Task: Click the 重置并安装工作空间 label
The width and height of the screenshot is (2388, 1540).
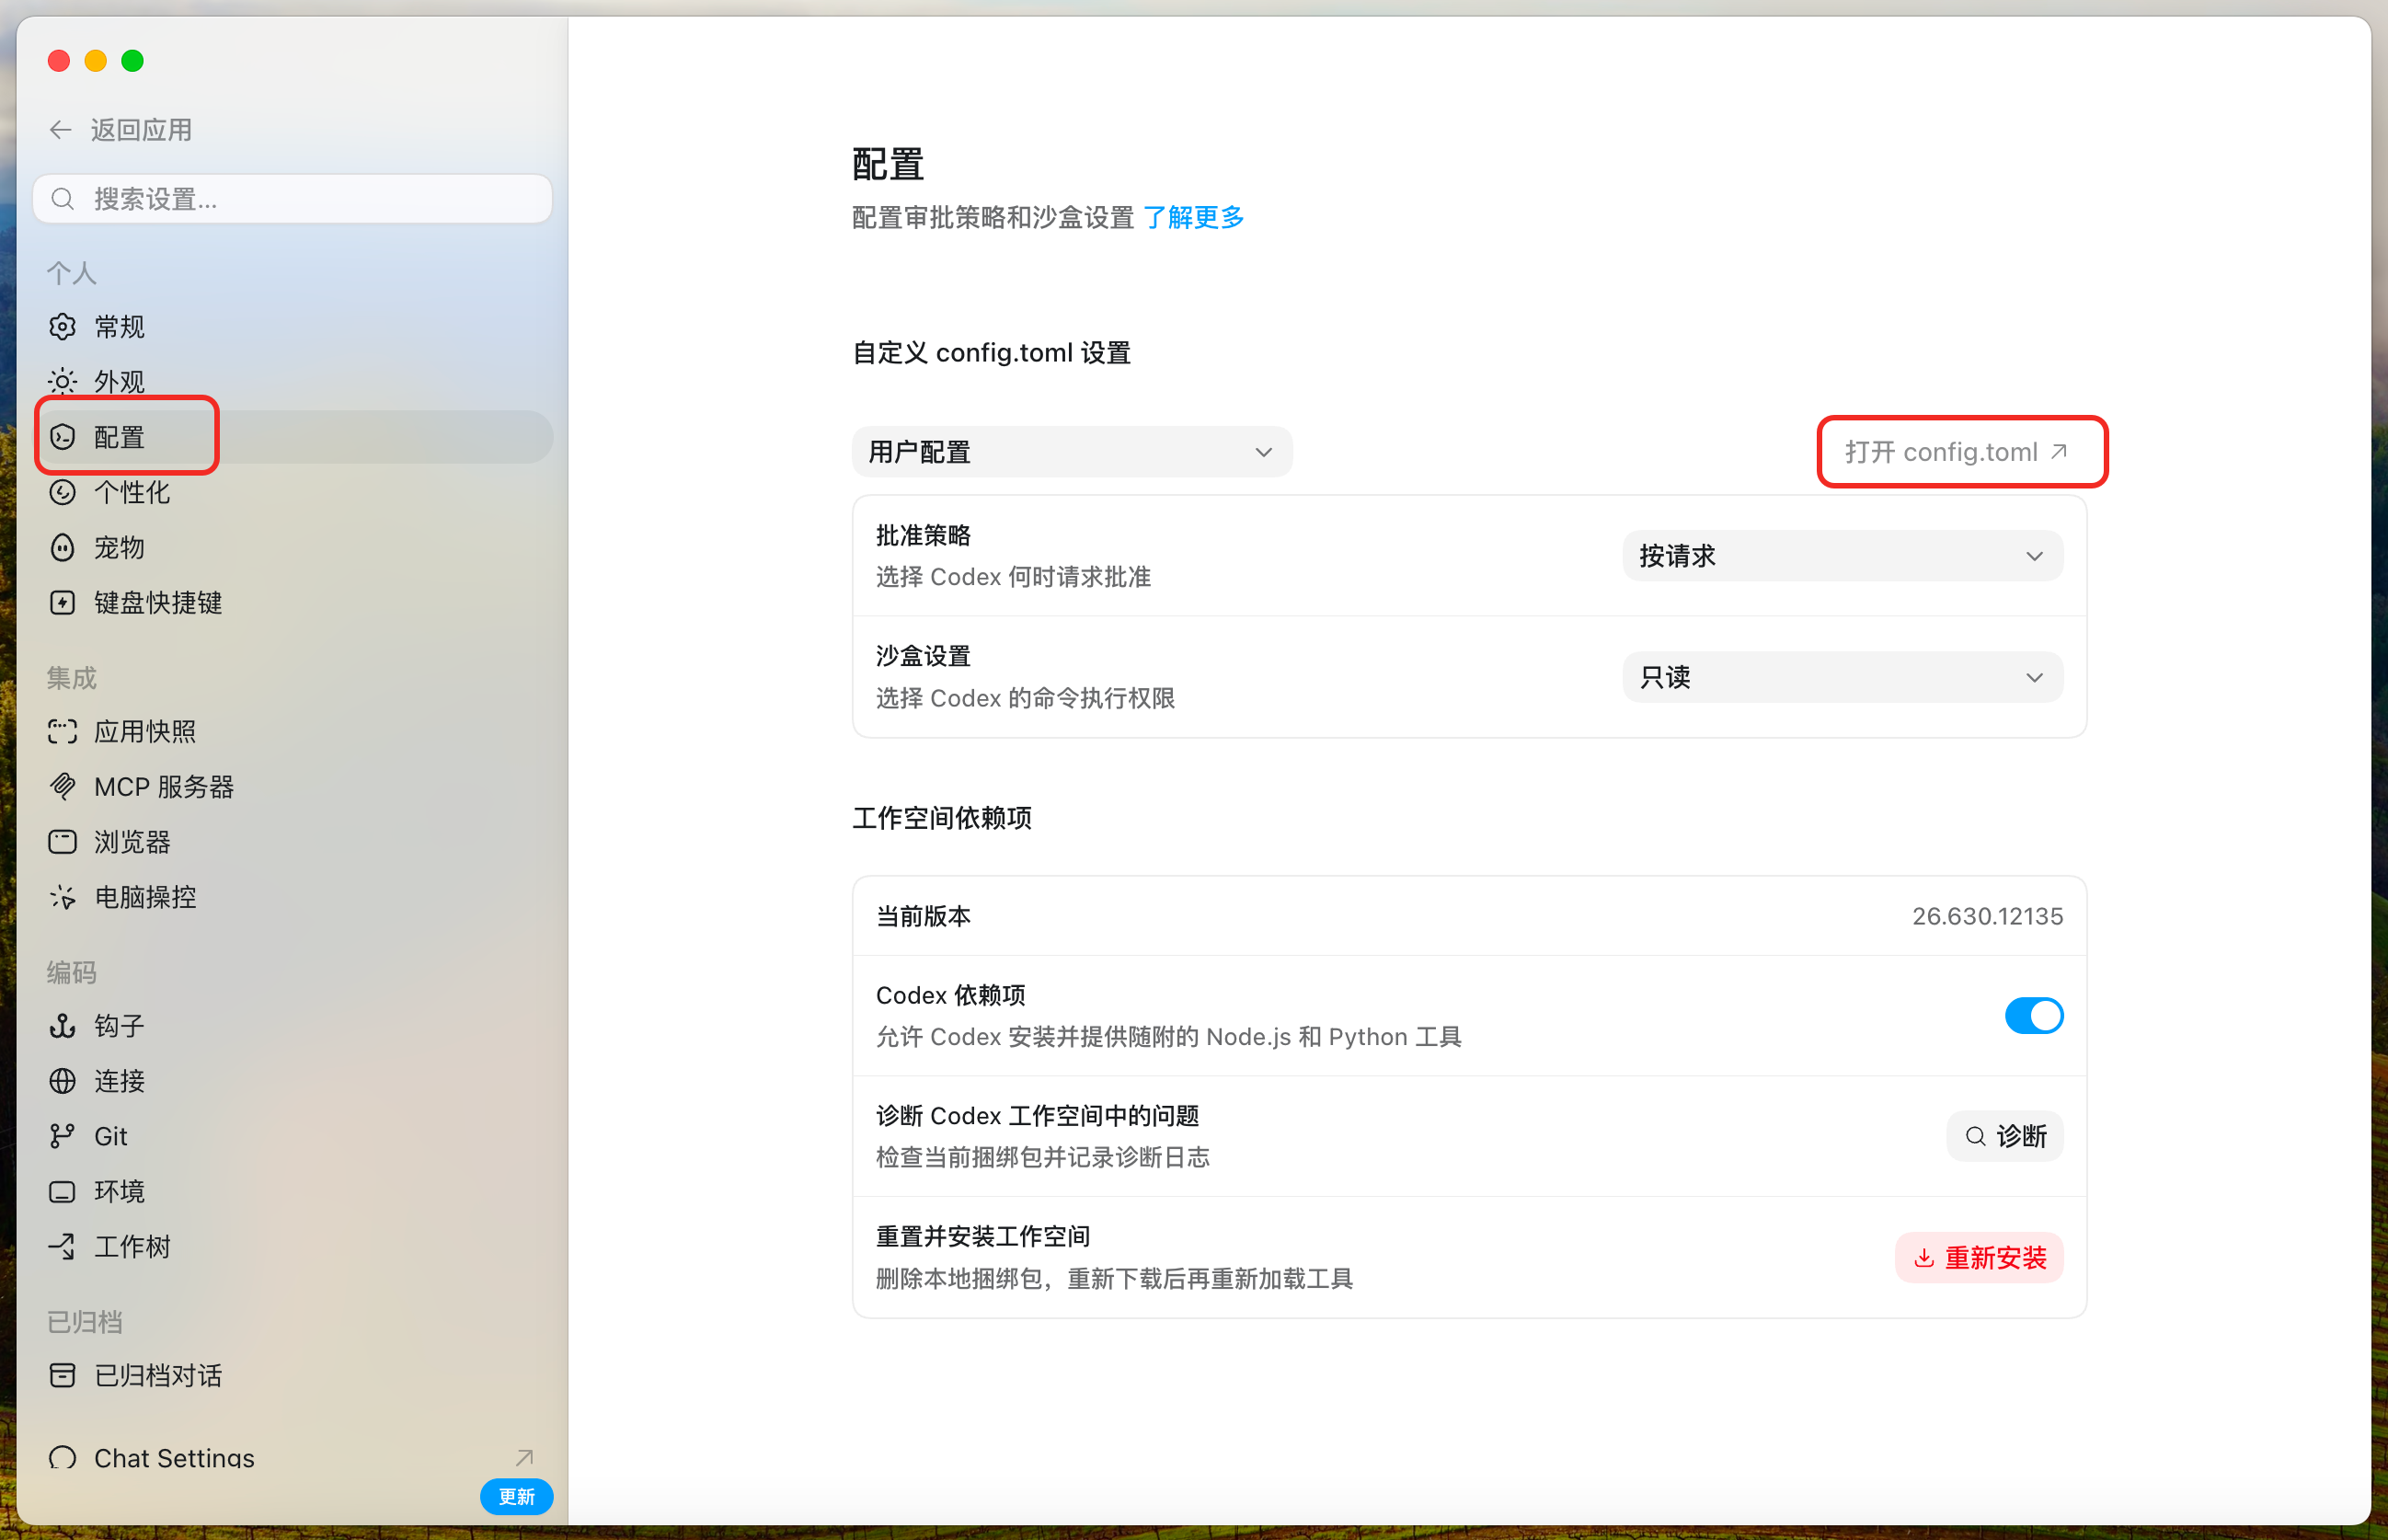Action: (x=983, y=1237)
